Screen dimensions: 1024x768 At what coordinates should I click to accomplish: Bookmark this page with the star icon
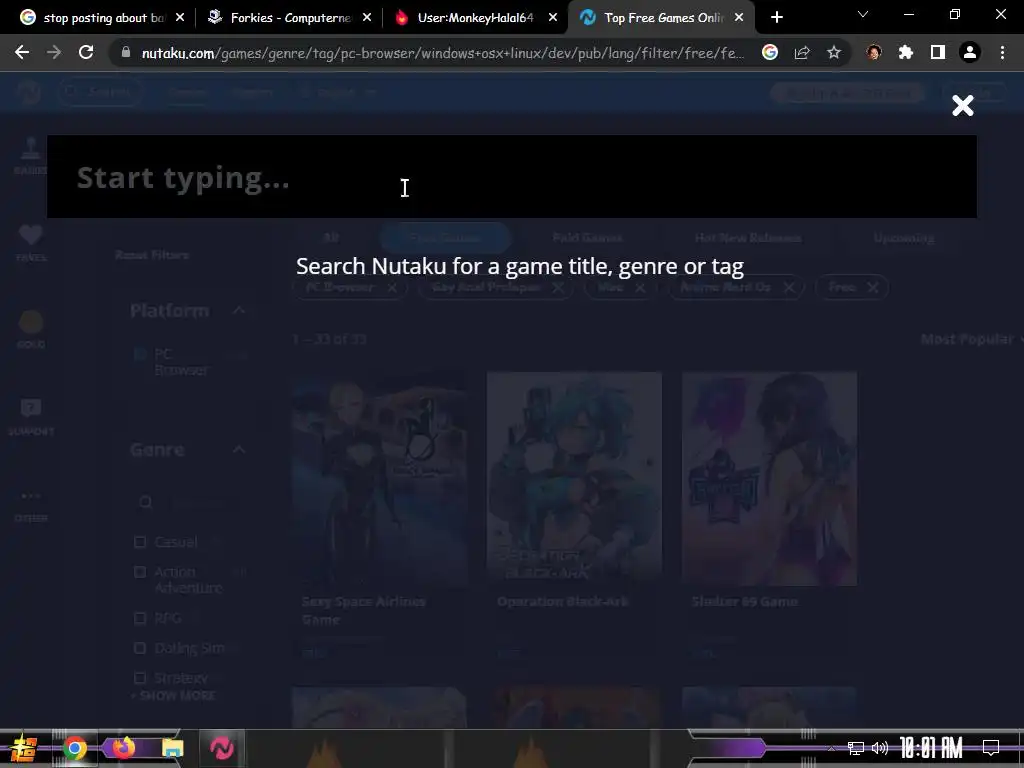point(834,52)
